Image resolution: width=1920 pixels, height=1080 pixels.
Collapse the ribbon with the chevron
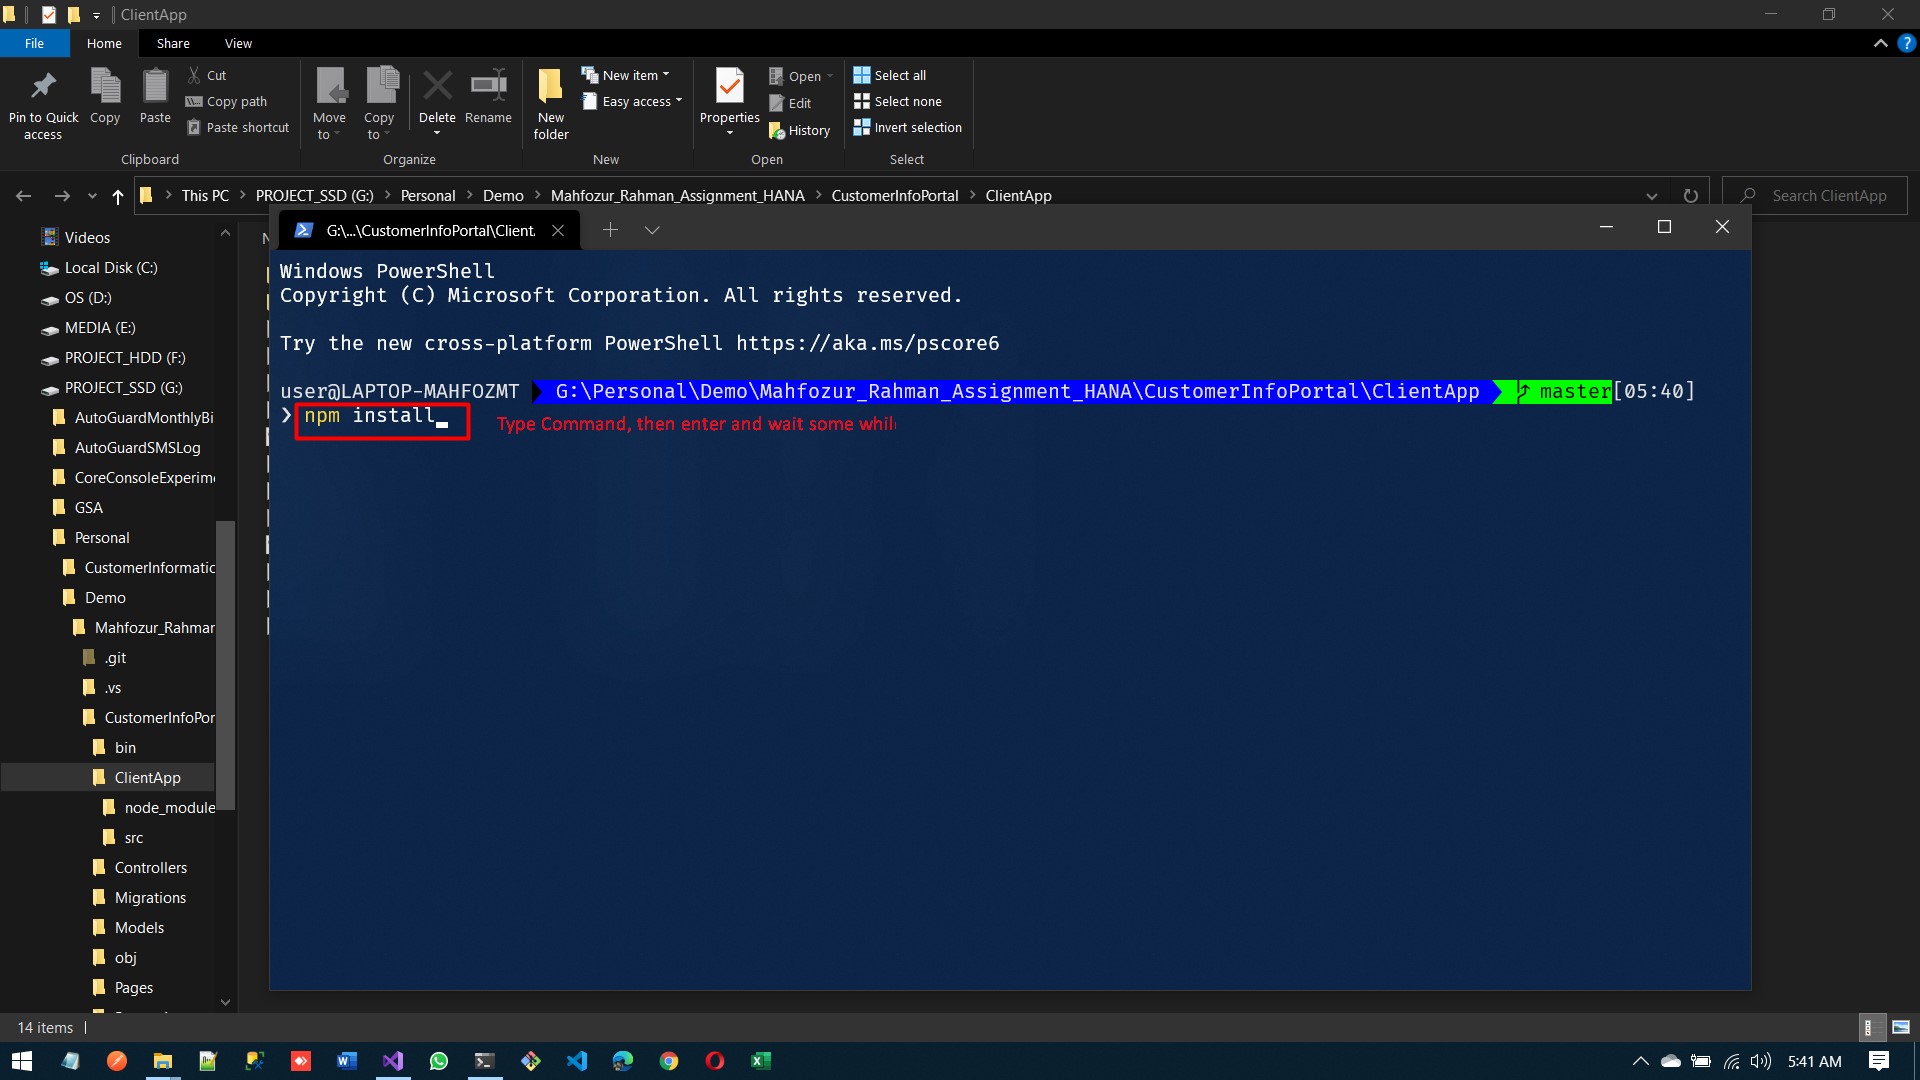(x=1880, y=43)
